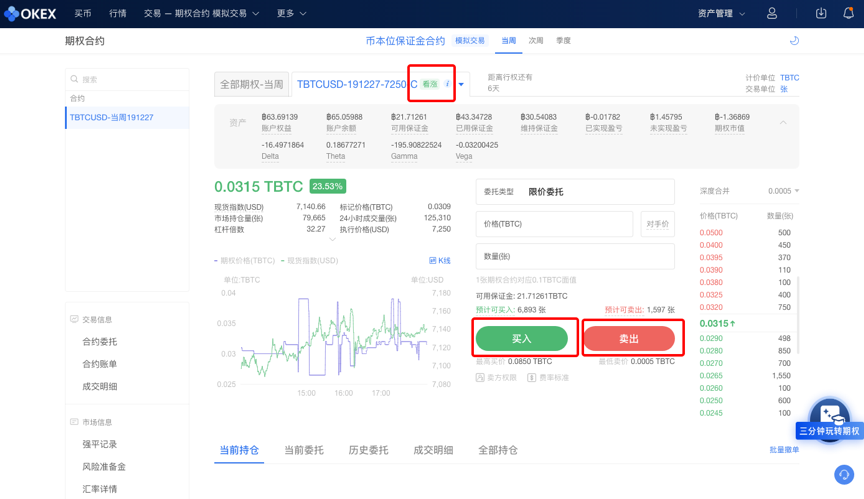The height and width of the screenshot is (499, 864).
Task: Open the K线 chart icon link
Action: 440,261
